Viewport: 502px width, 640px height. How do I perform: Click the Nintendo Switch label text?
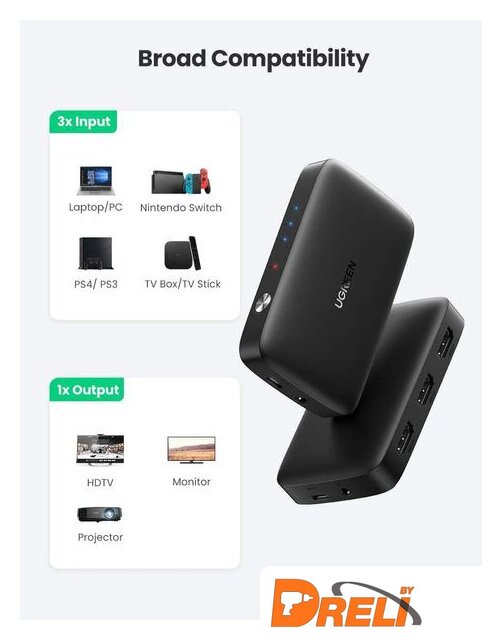click(x=181, y=207)
